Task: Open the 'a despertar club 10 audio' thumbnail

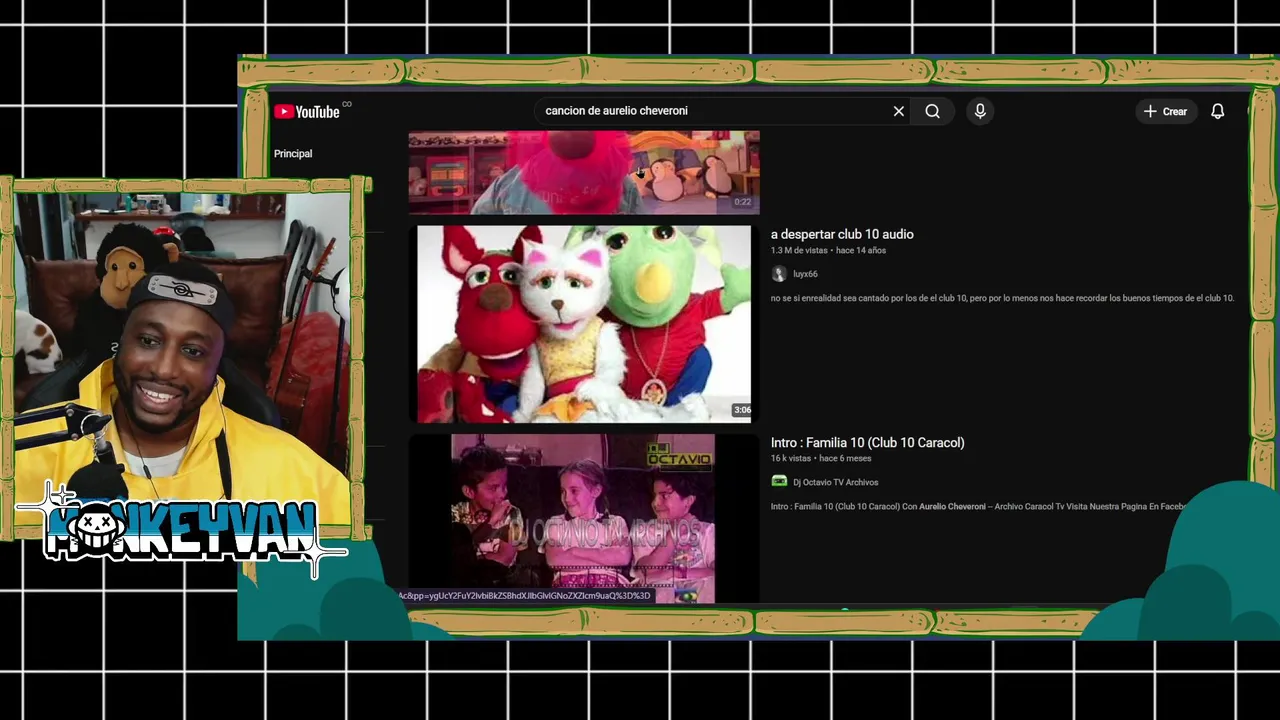Action: pyautogui.click(x=584, y=324)
